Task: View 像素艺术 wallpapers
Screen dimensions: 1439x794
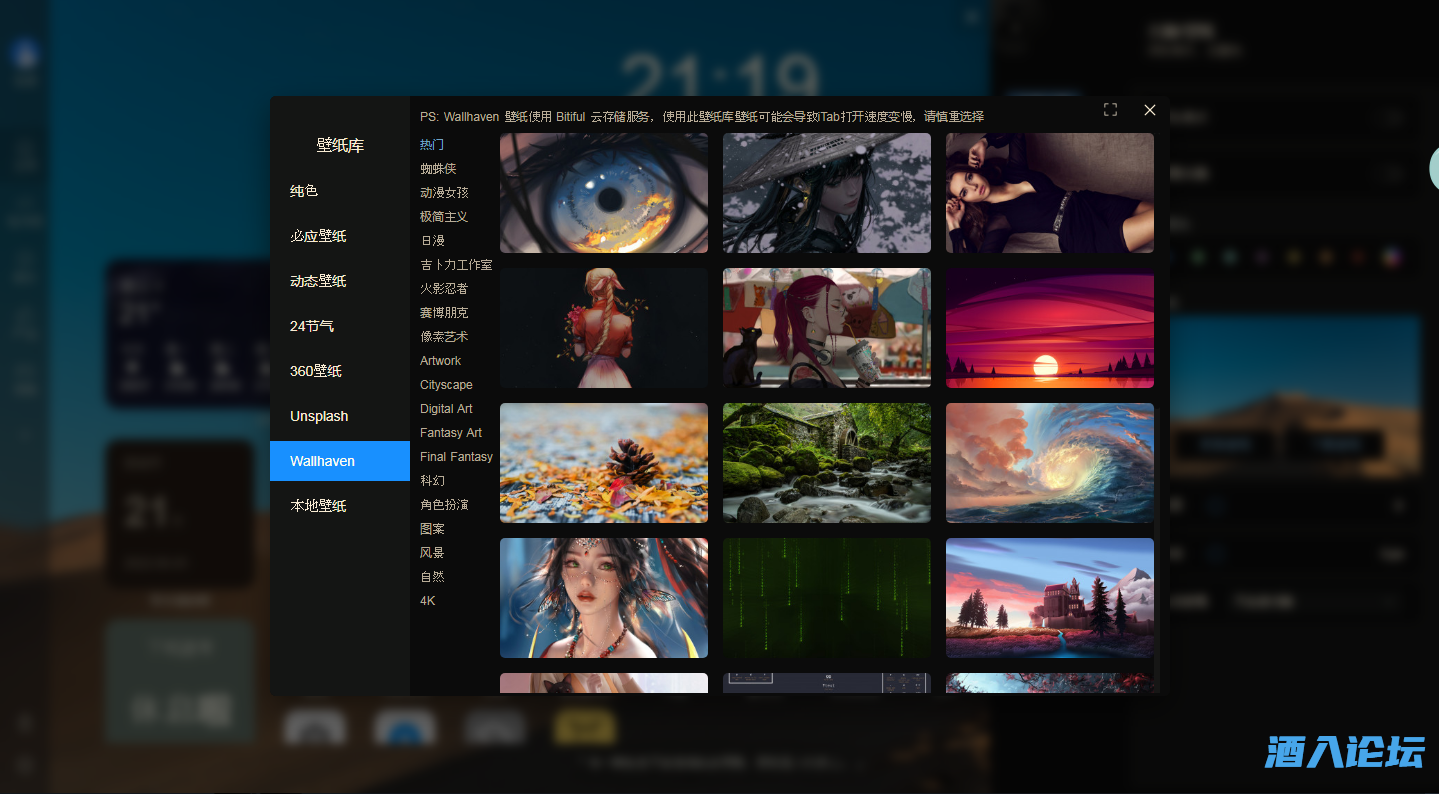Action: coord(444,337)
